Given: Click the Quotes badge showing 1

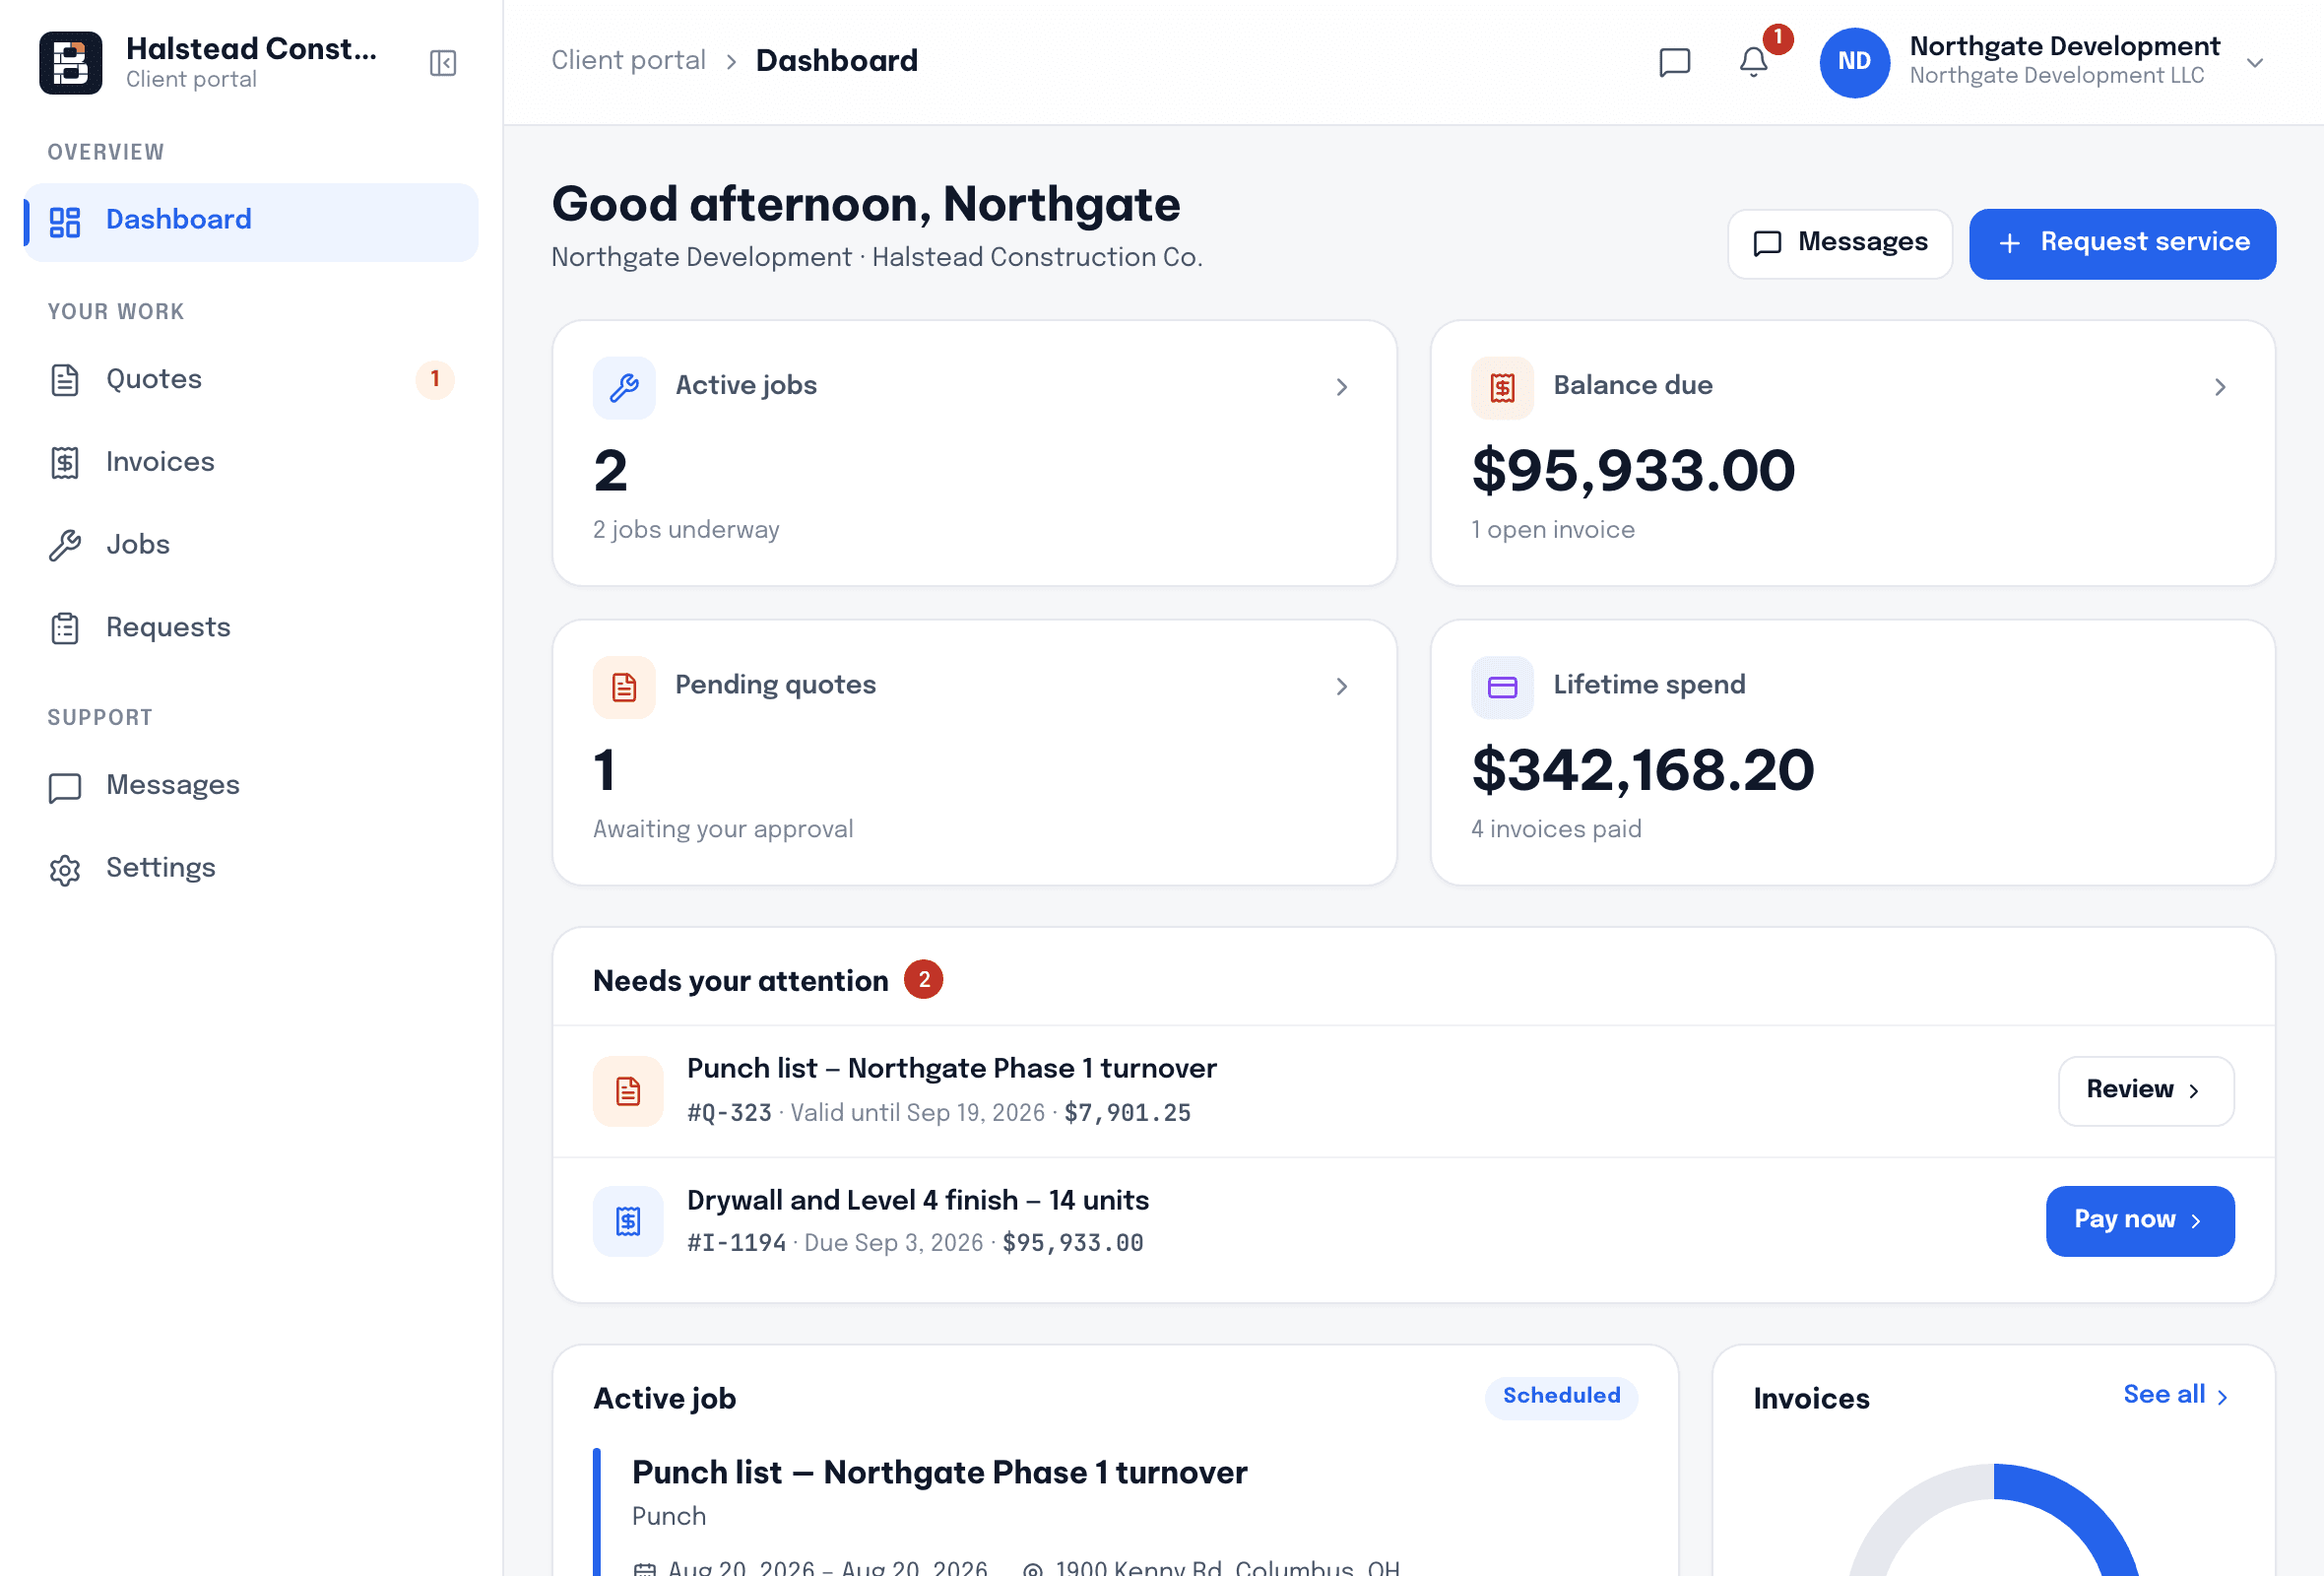Looking at the screenshot, I should [x=435, y=379].
